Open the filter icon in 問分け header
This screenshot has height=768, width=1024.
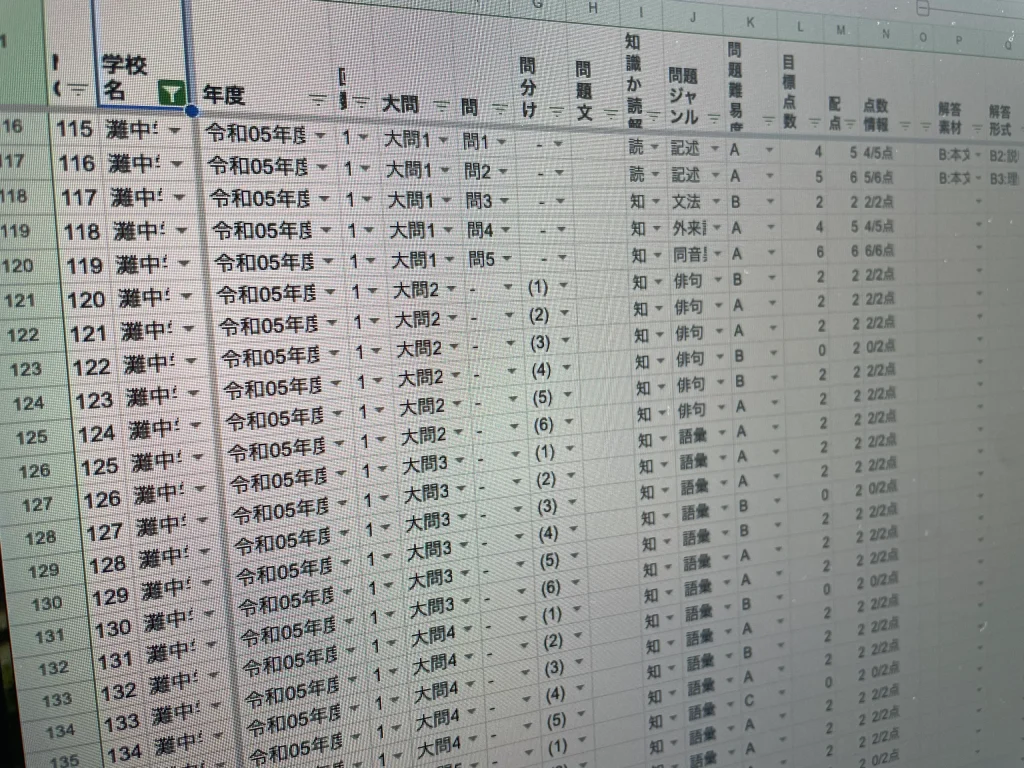(557, 111)
